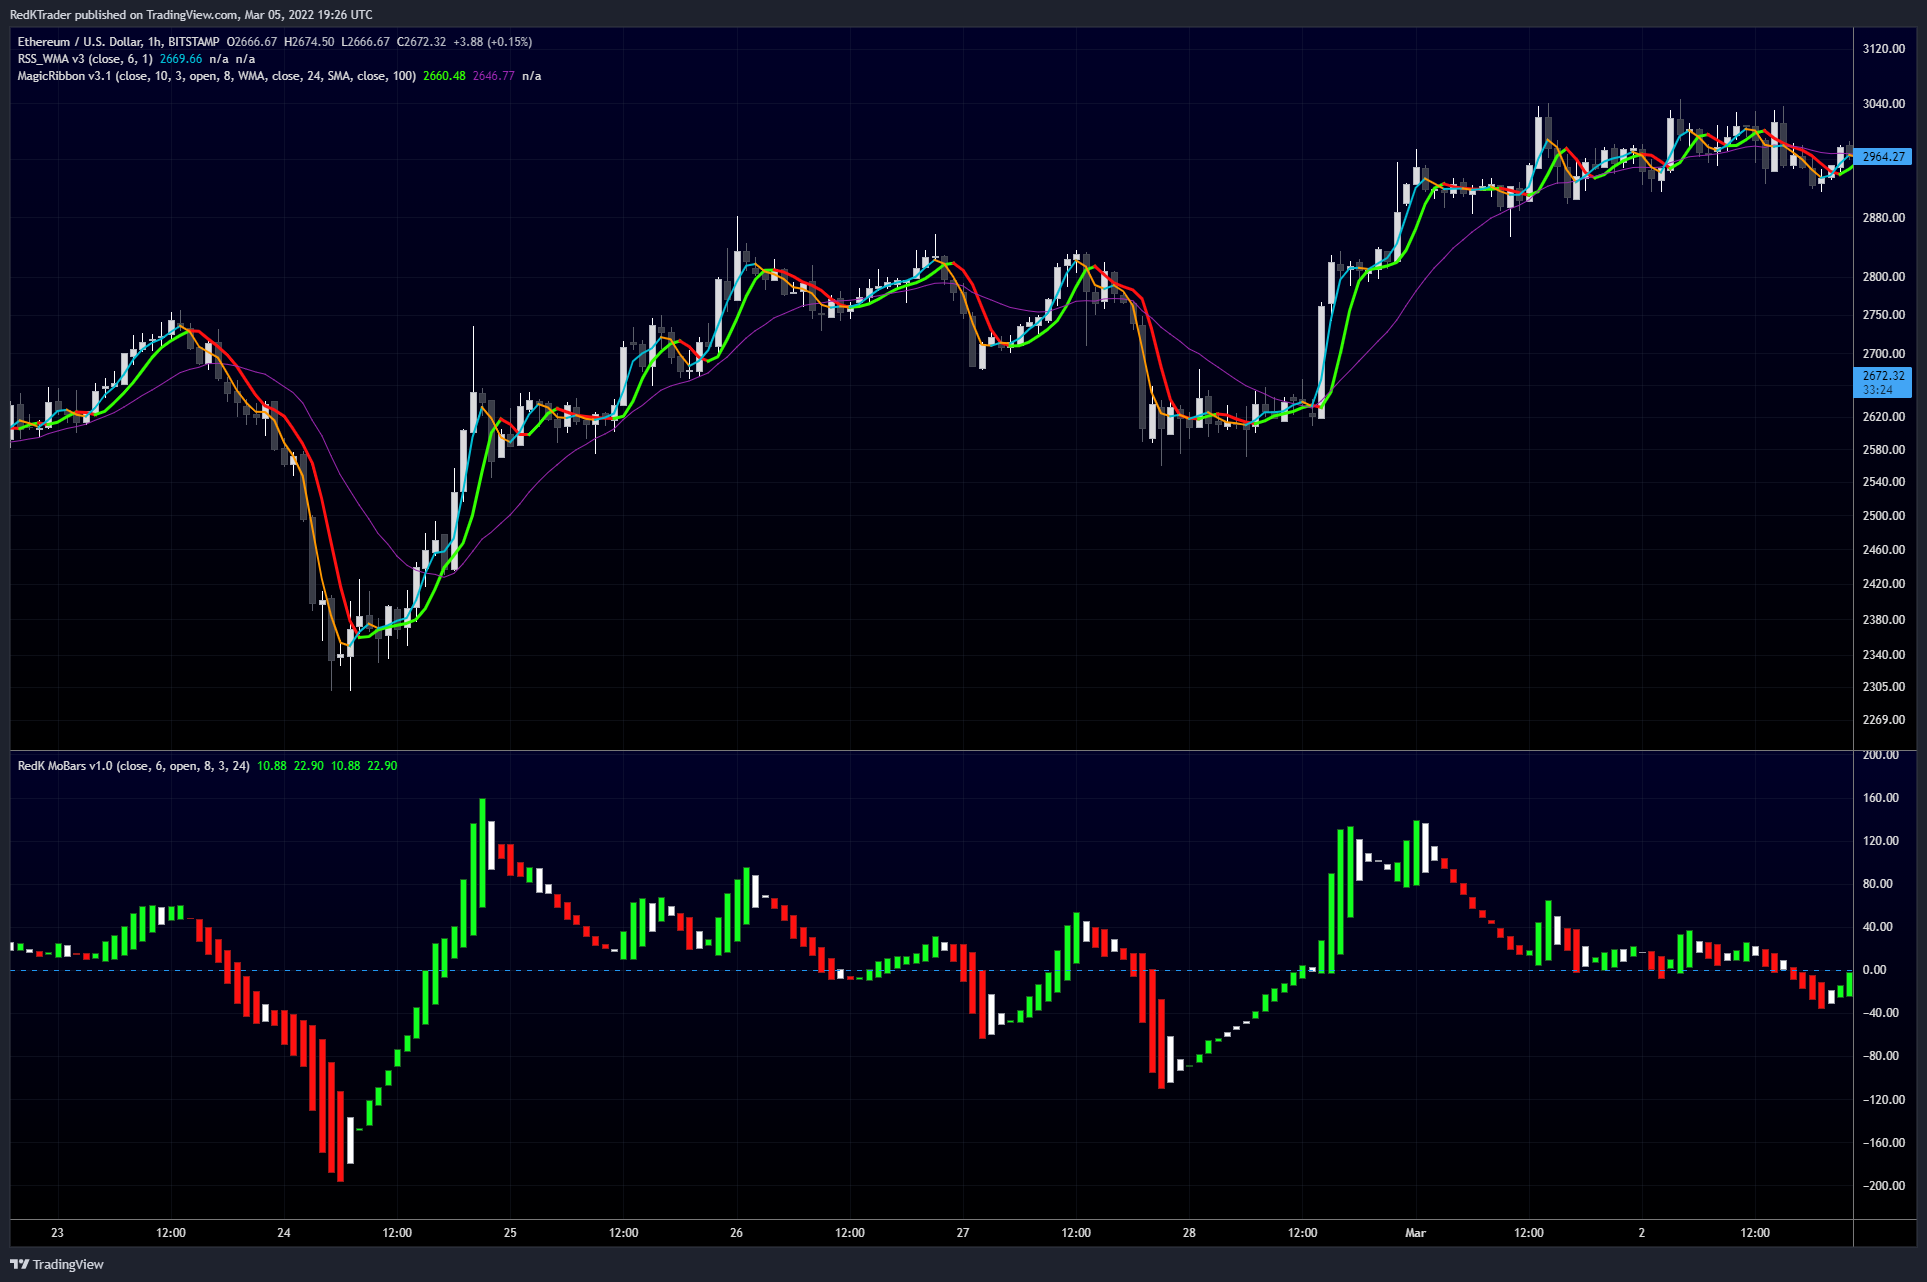Click the −200.00 label on MoBars axis
Screen dimensions: 1927x1282
1883,1186
